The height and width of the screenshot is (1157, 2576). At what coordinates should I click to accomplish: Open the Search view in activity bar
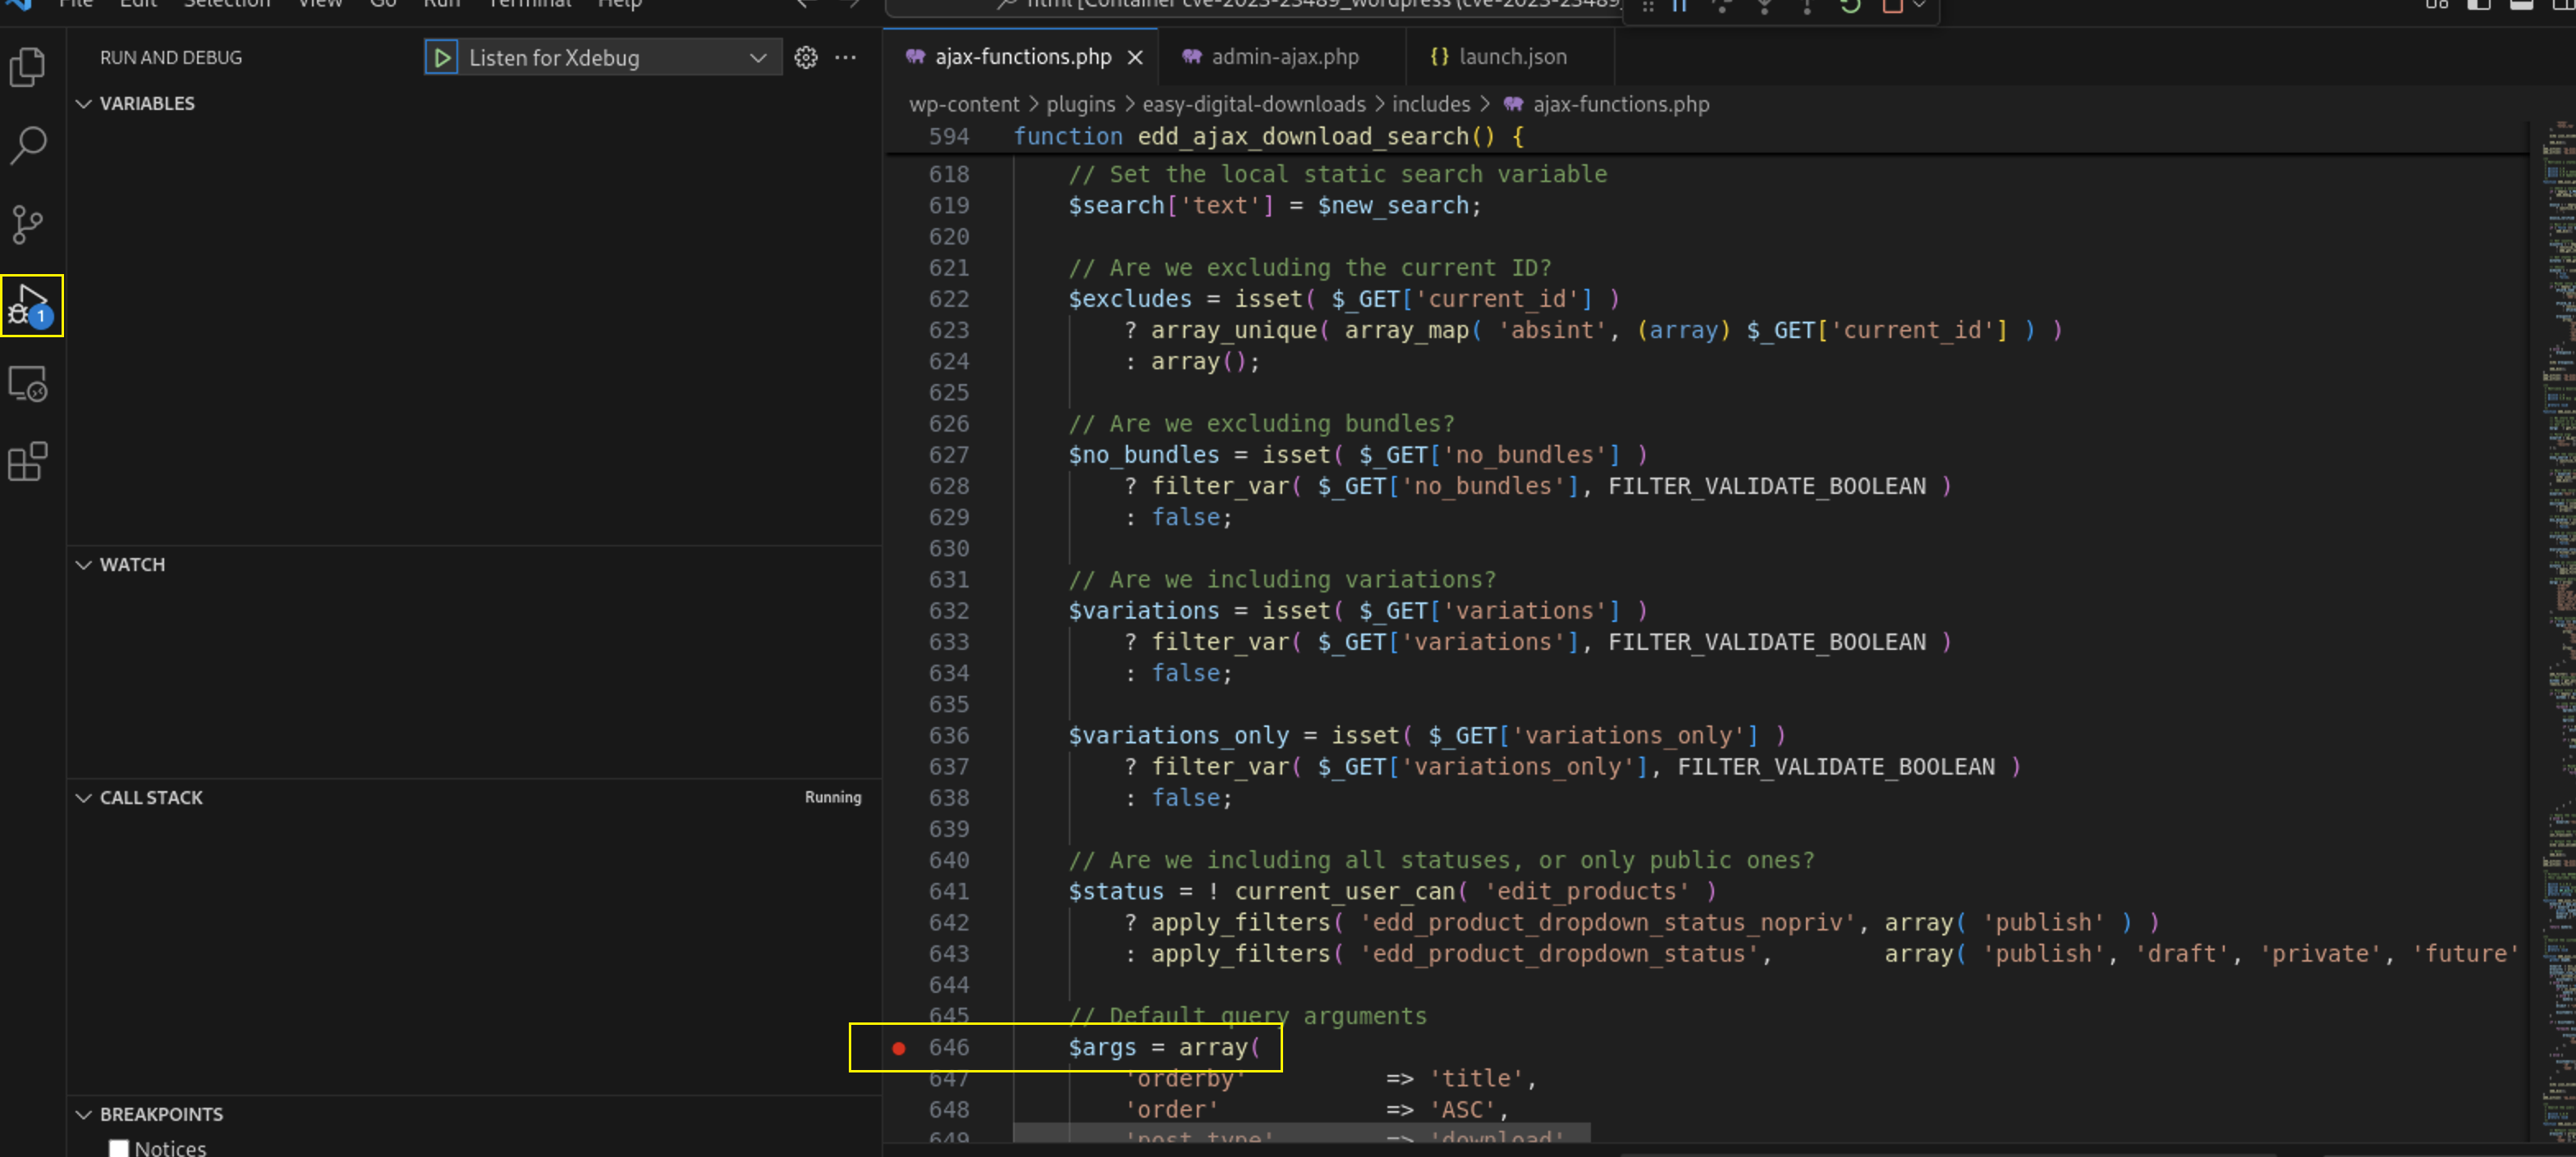click(x=27, y=145)
